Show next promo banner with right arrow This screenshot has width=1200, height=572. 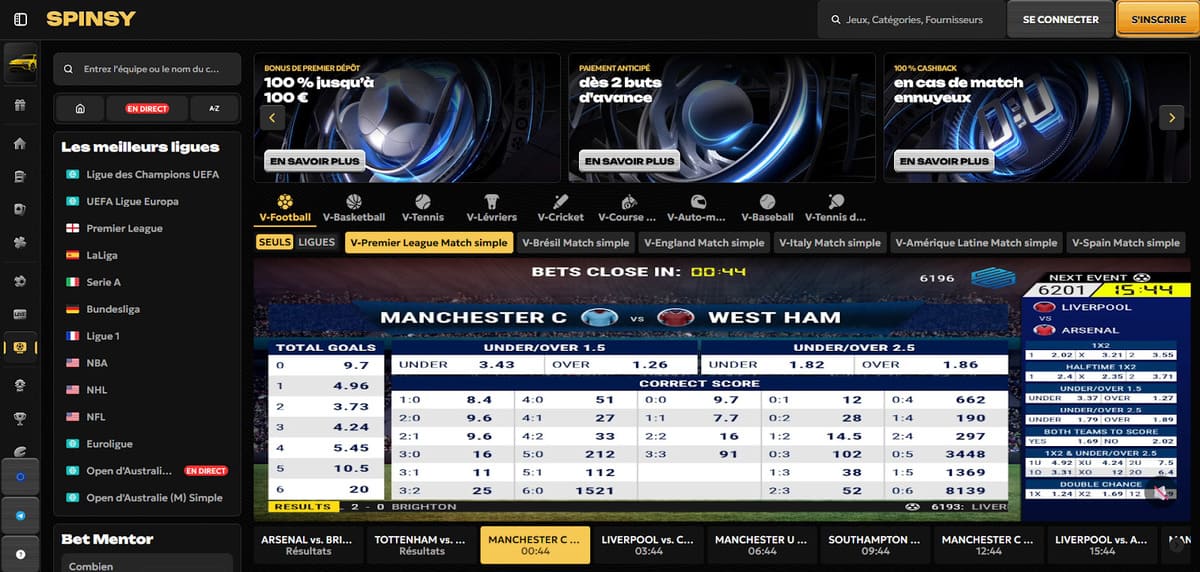(x=1171, y=117)
